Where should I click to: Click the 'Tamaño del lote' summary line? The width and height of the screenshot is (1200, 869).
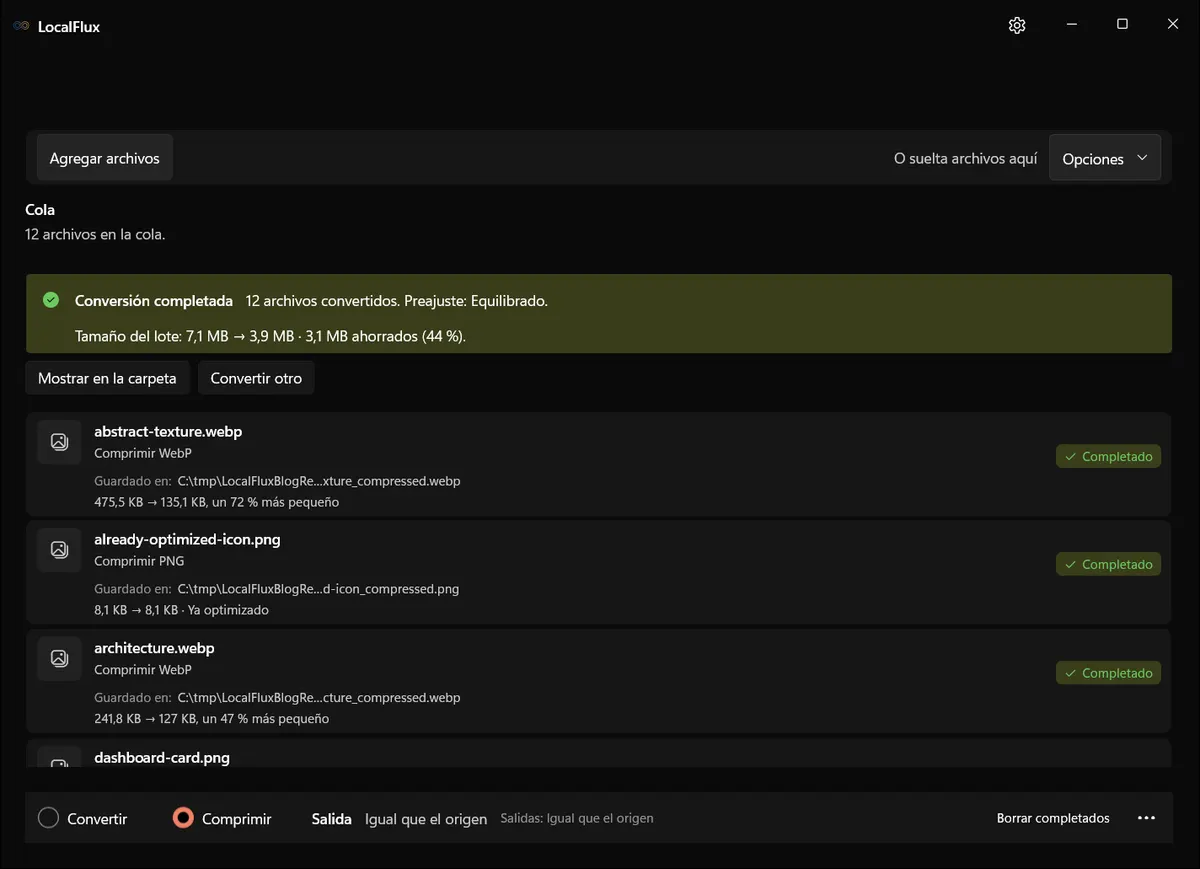click(x=270, y=336)
